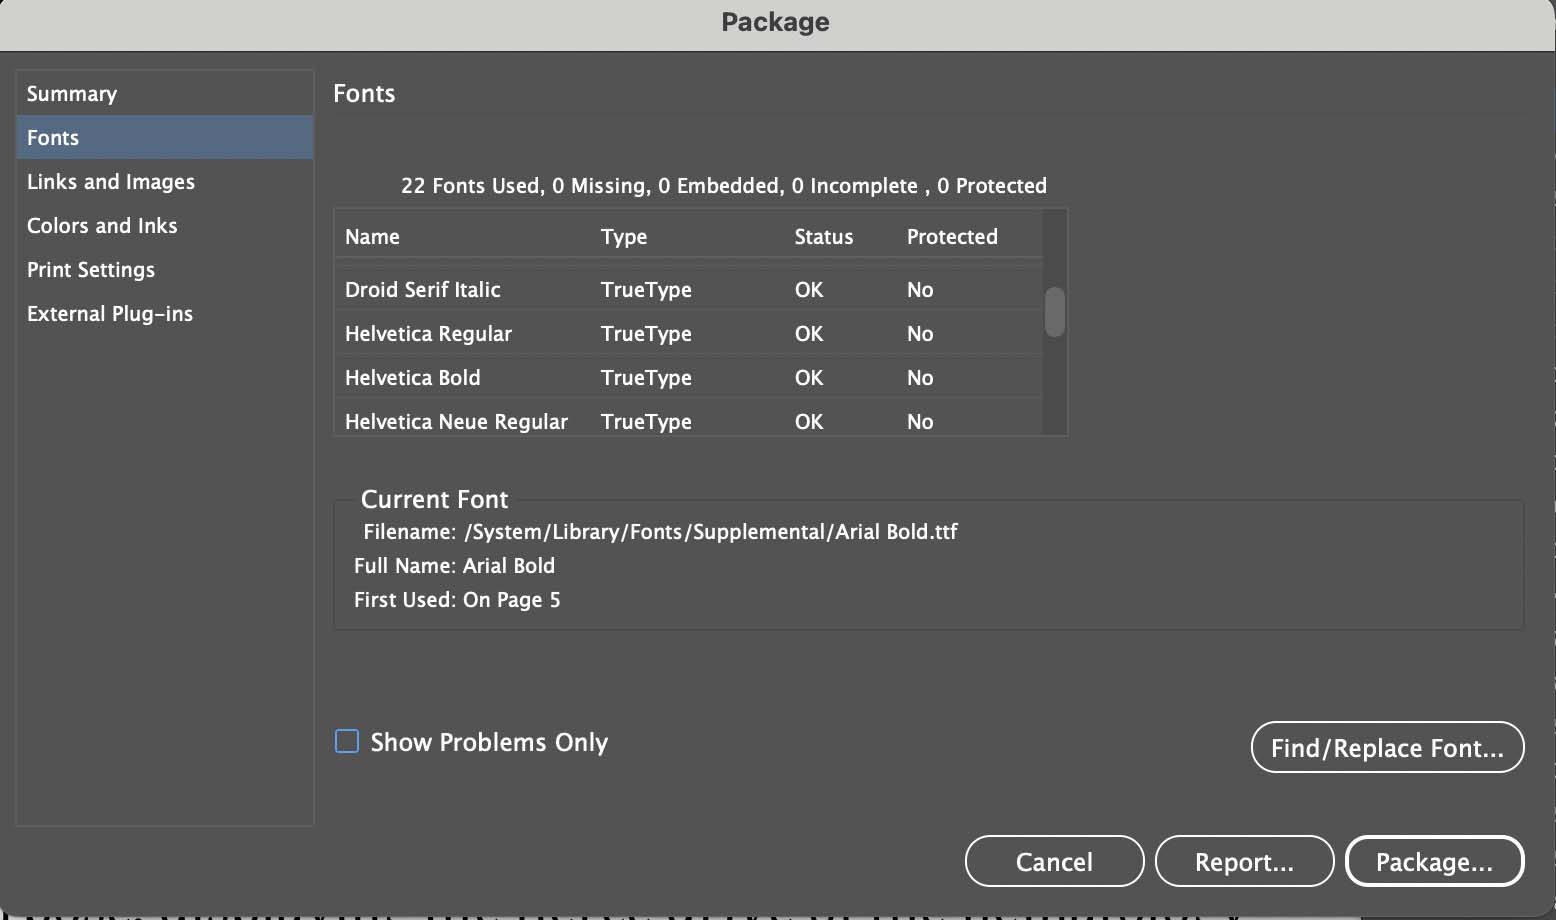
Task: Switch to the Summary panel
Action: (x=72, y=93)
